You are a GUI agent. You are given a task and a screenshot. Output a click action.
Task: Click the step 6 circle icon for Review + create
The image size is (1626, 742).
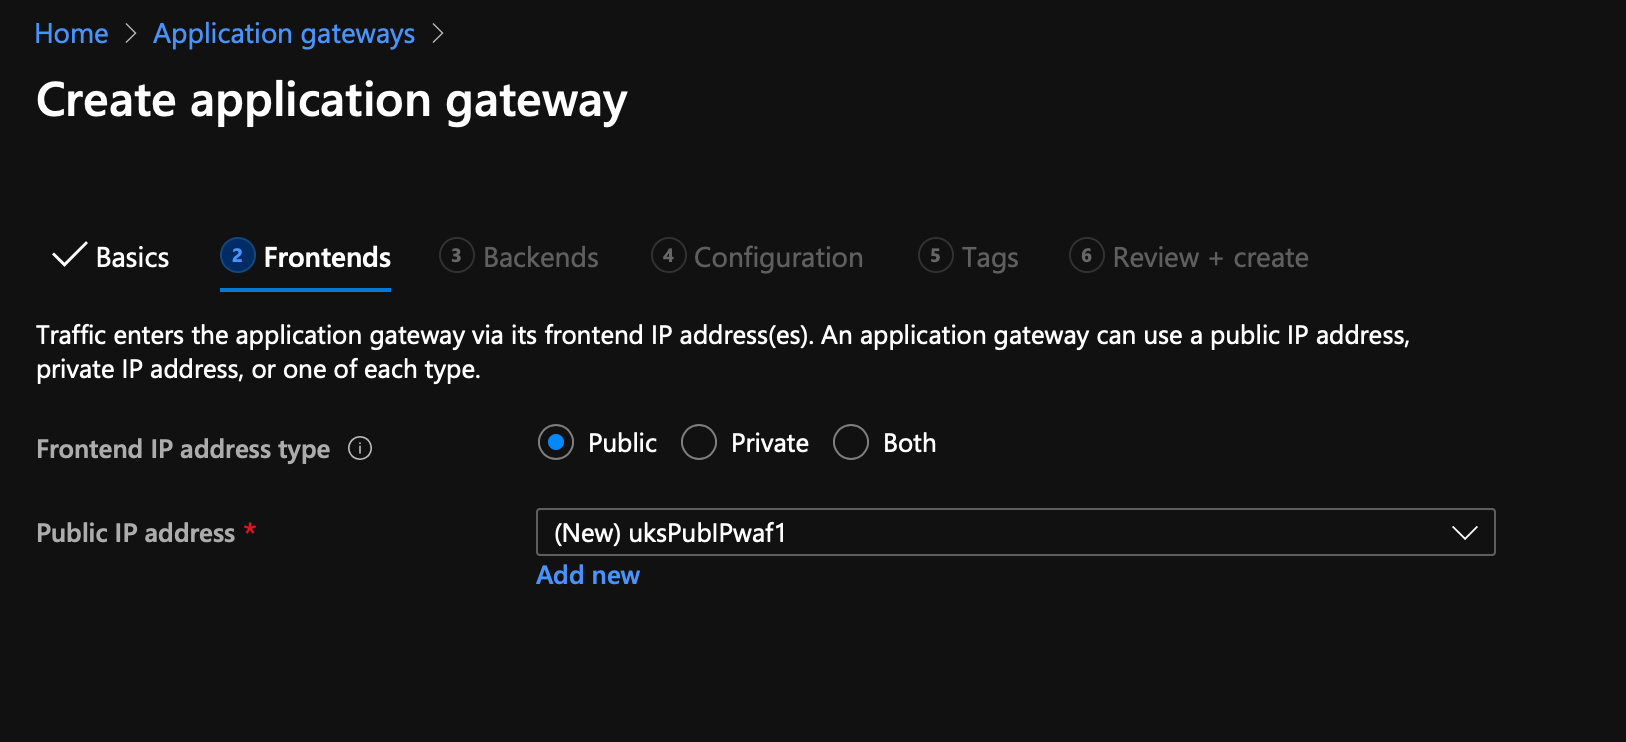coord(1086,255)
